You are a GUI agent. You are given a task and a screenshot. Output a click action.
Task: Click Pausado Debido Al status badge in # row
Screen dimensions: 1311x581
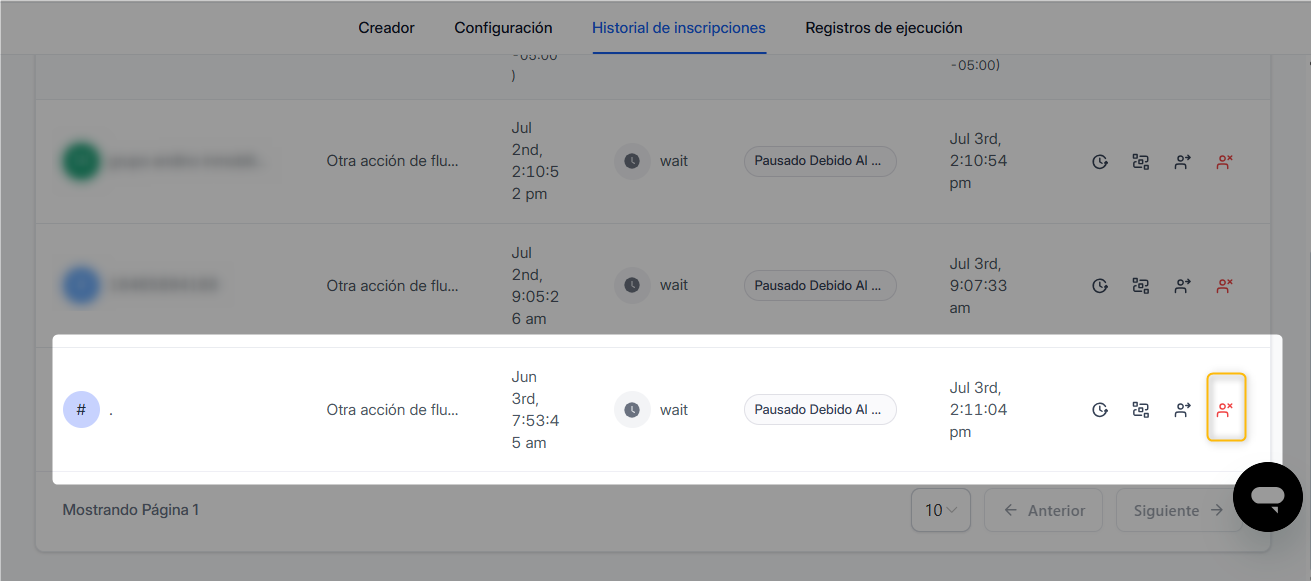click(x=819, y=409)
